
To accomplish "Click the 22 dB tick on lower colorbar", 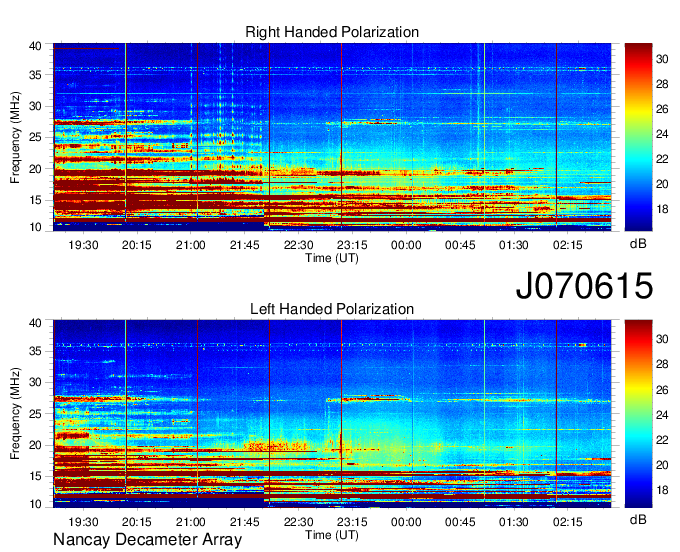I will pos(662,440).
